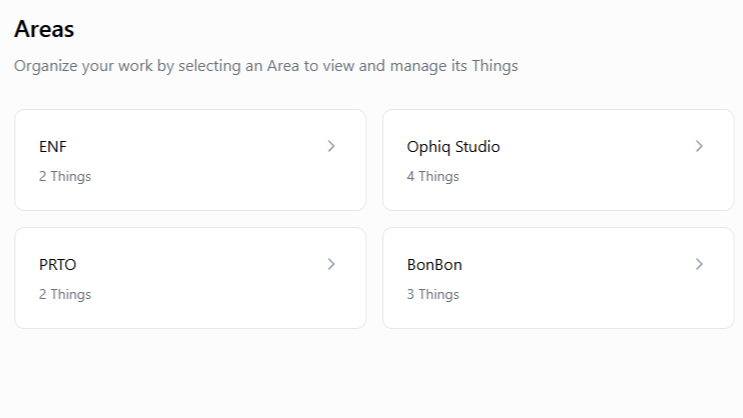This screenshot has height=418, width=743.
Task: Click the "Organize your work" subtitle text
Action: point(266,67)
